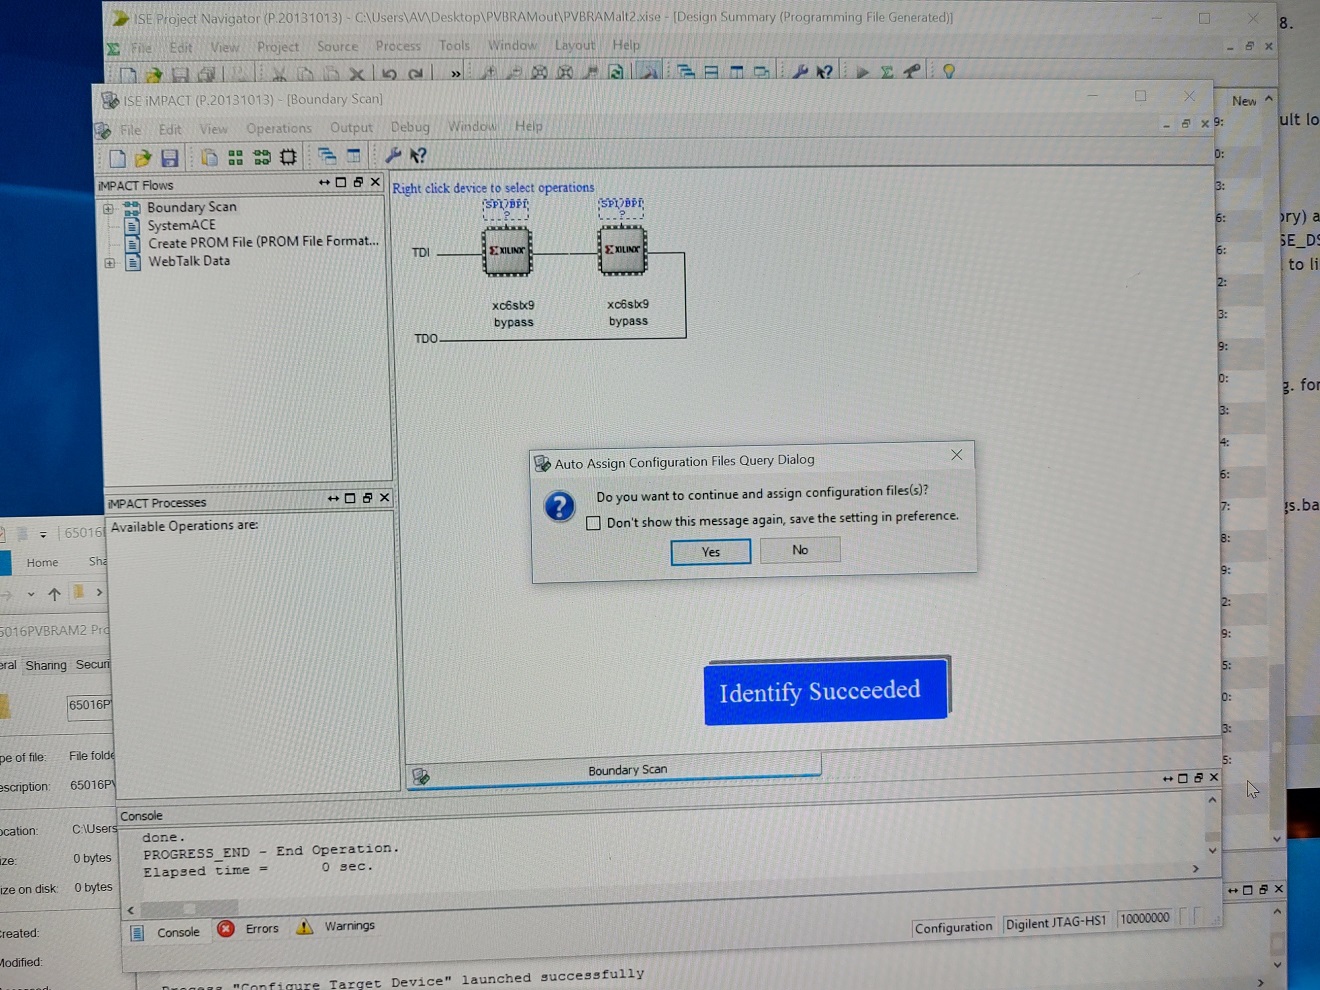Expand the Boundary Scan tree node

[108, 209]
